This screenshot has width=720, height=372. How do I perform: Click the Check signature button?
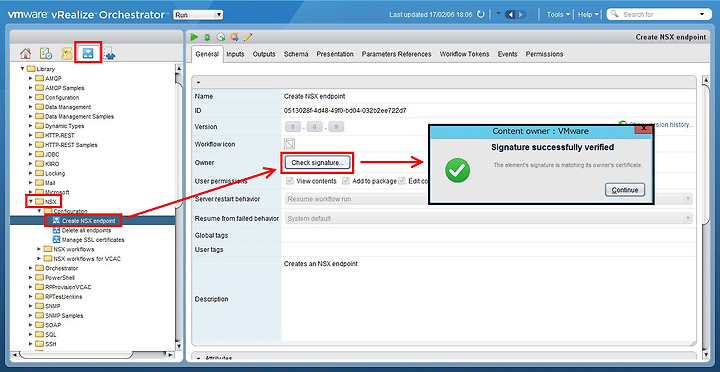click(317, 163)
